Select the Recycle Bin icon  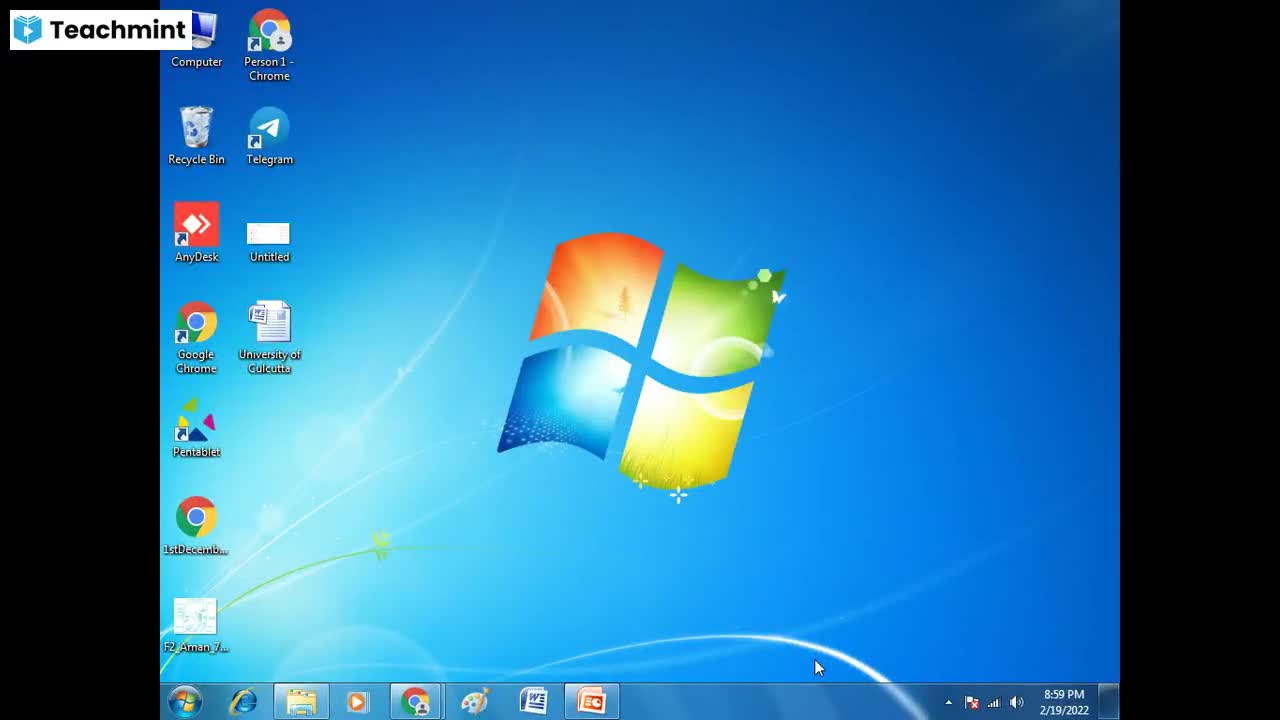click(196, 136)
